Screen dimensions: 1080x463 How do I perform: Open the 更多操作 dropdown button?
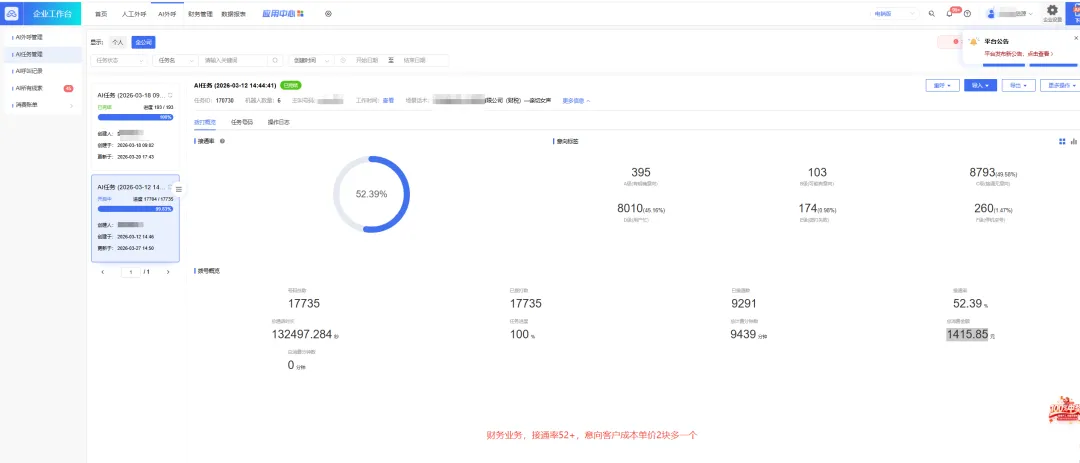1062,85
